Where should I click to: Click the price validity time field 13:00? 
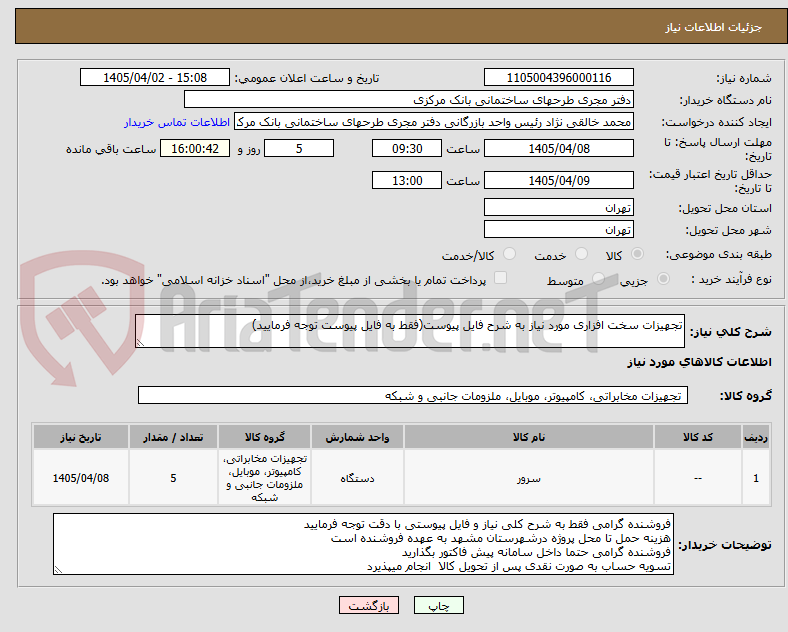point(407,180)
